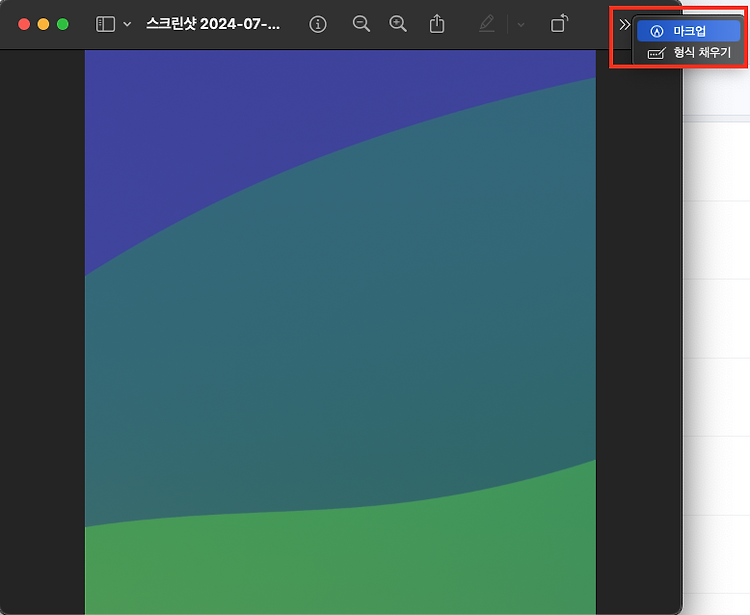Choose 마크업 from the overflow menu
Screen dimensions: 750x615
[x=688, y=31]
